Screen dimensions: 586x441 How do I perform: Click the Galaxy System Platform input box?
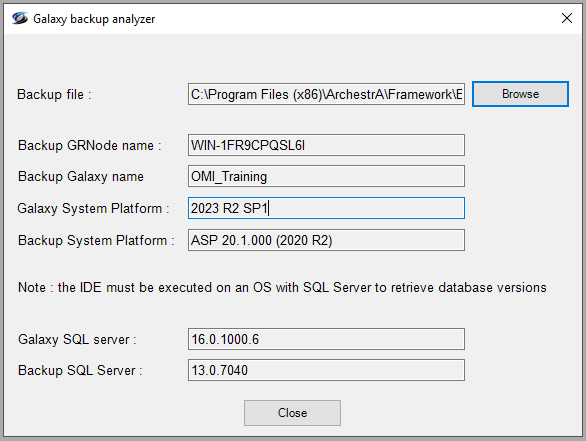[326, 208]
